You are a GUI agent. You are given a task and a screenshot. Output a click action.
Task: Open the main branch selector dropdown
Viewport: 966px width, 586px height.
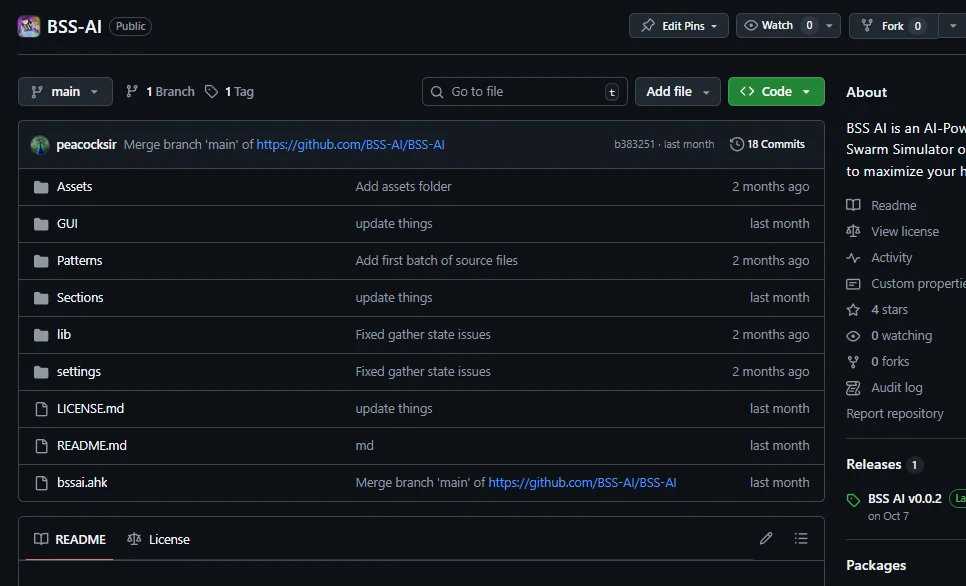coord(64,91)
